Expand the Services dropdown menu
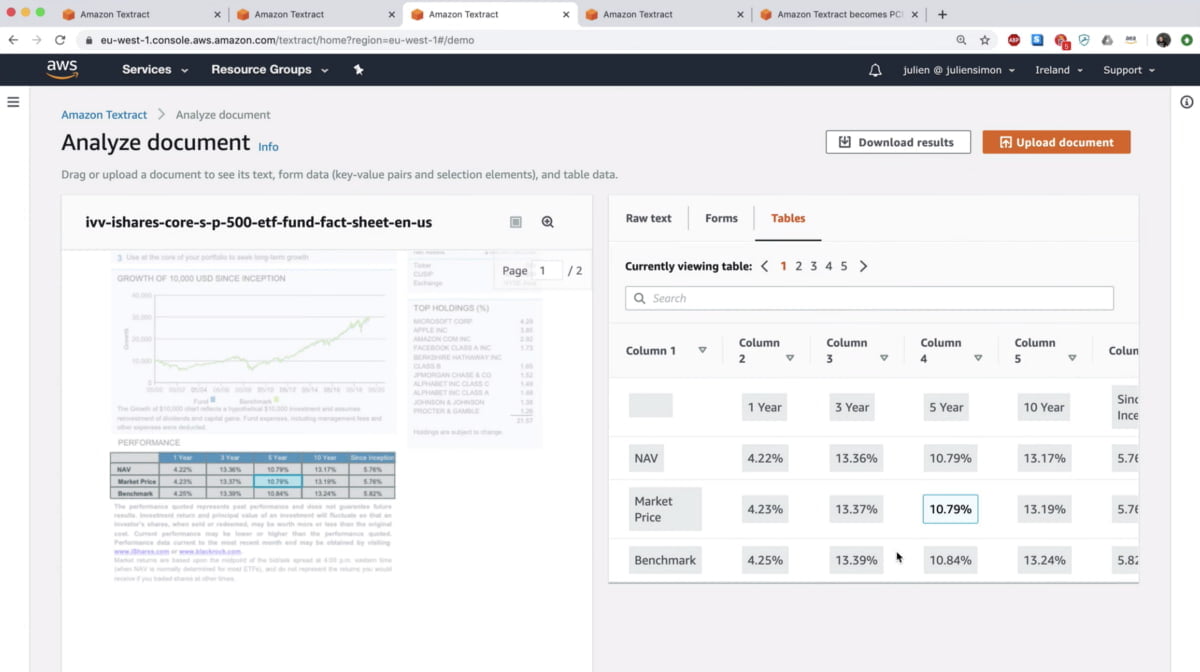The height and width of the screenshot is (672, 1200). [155, 70]
